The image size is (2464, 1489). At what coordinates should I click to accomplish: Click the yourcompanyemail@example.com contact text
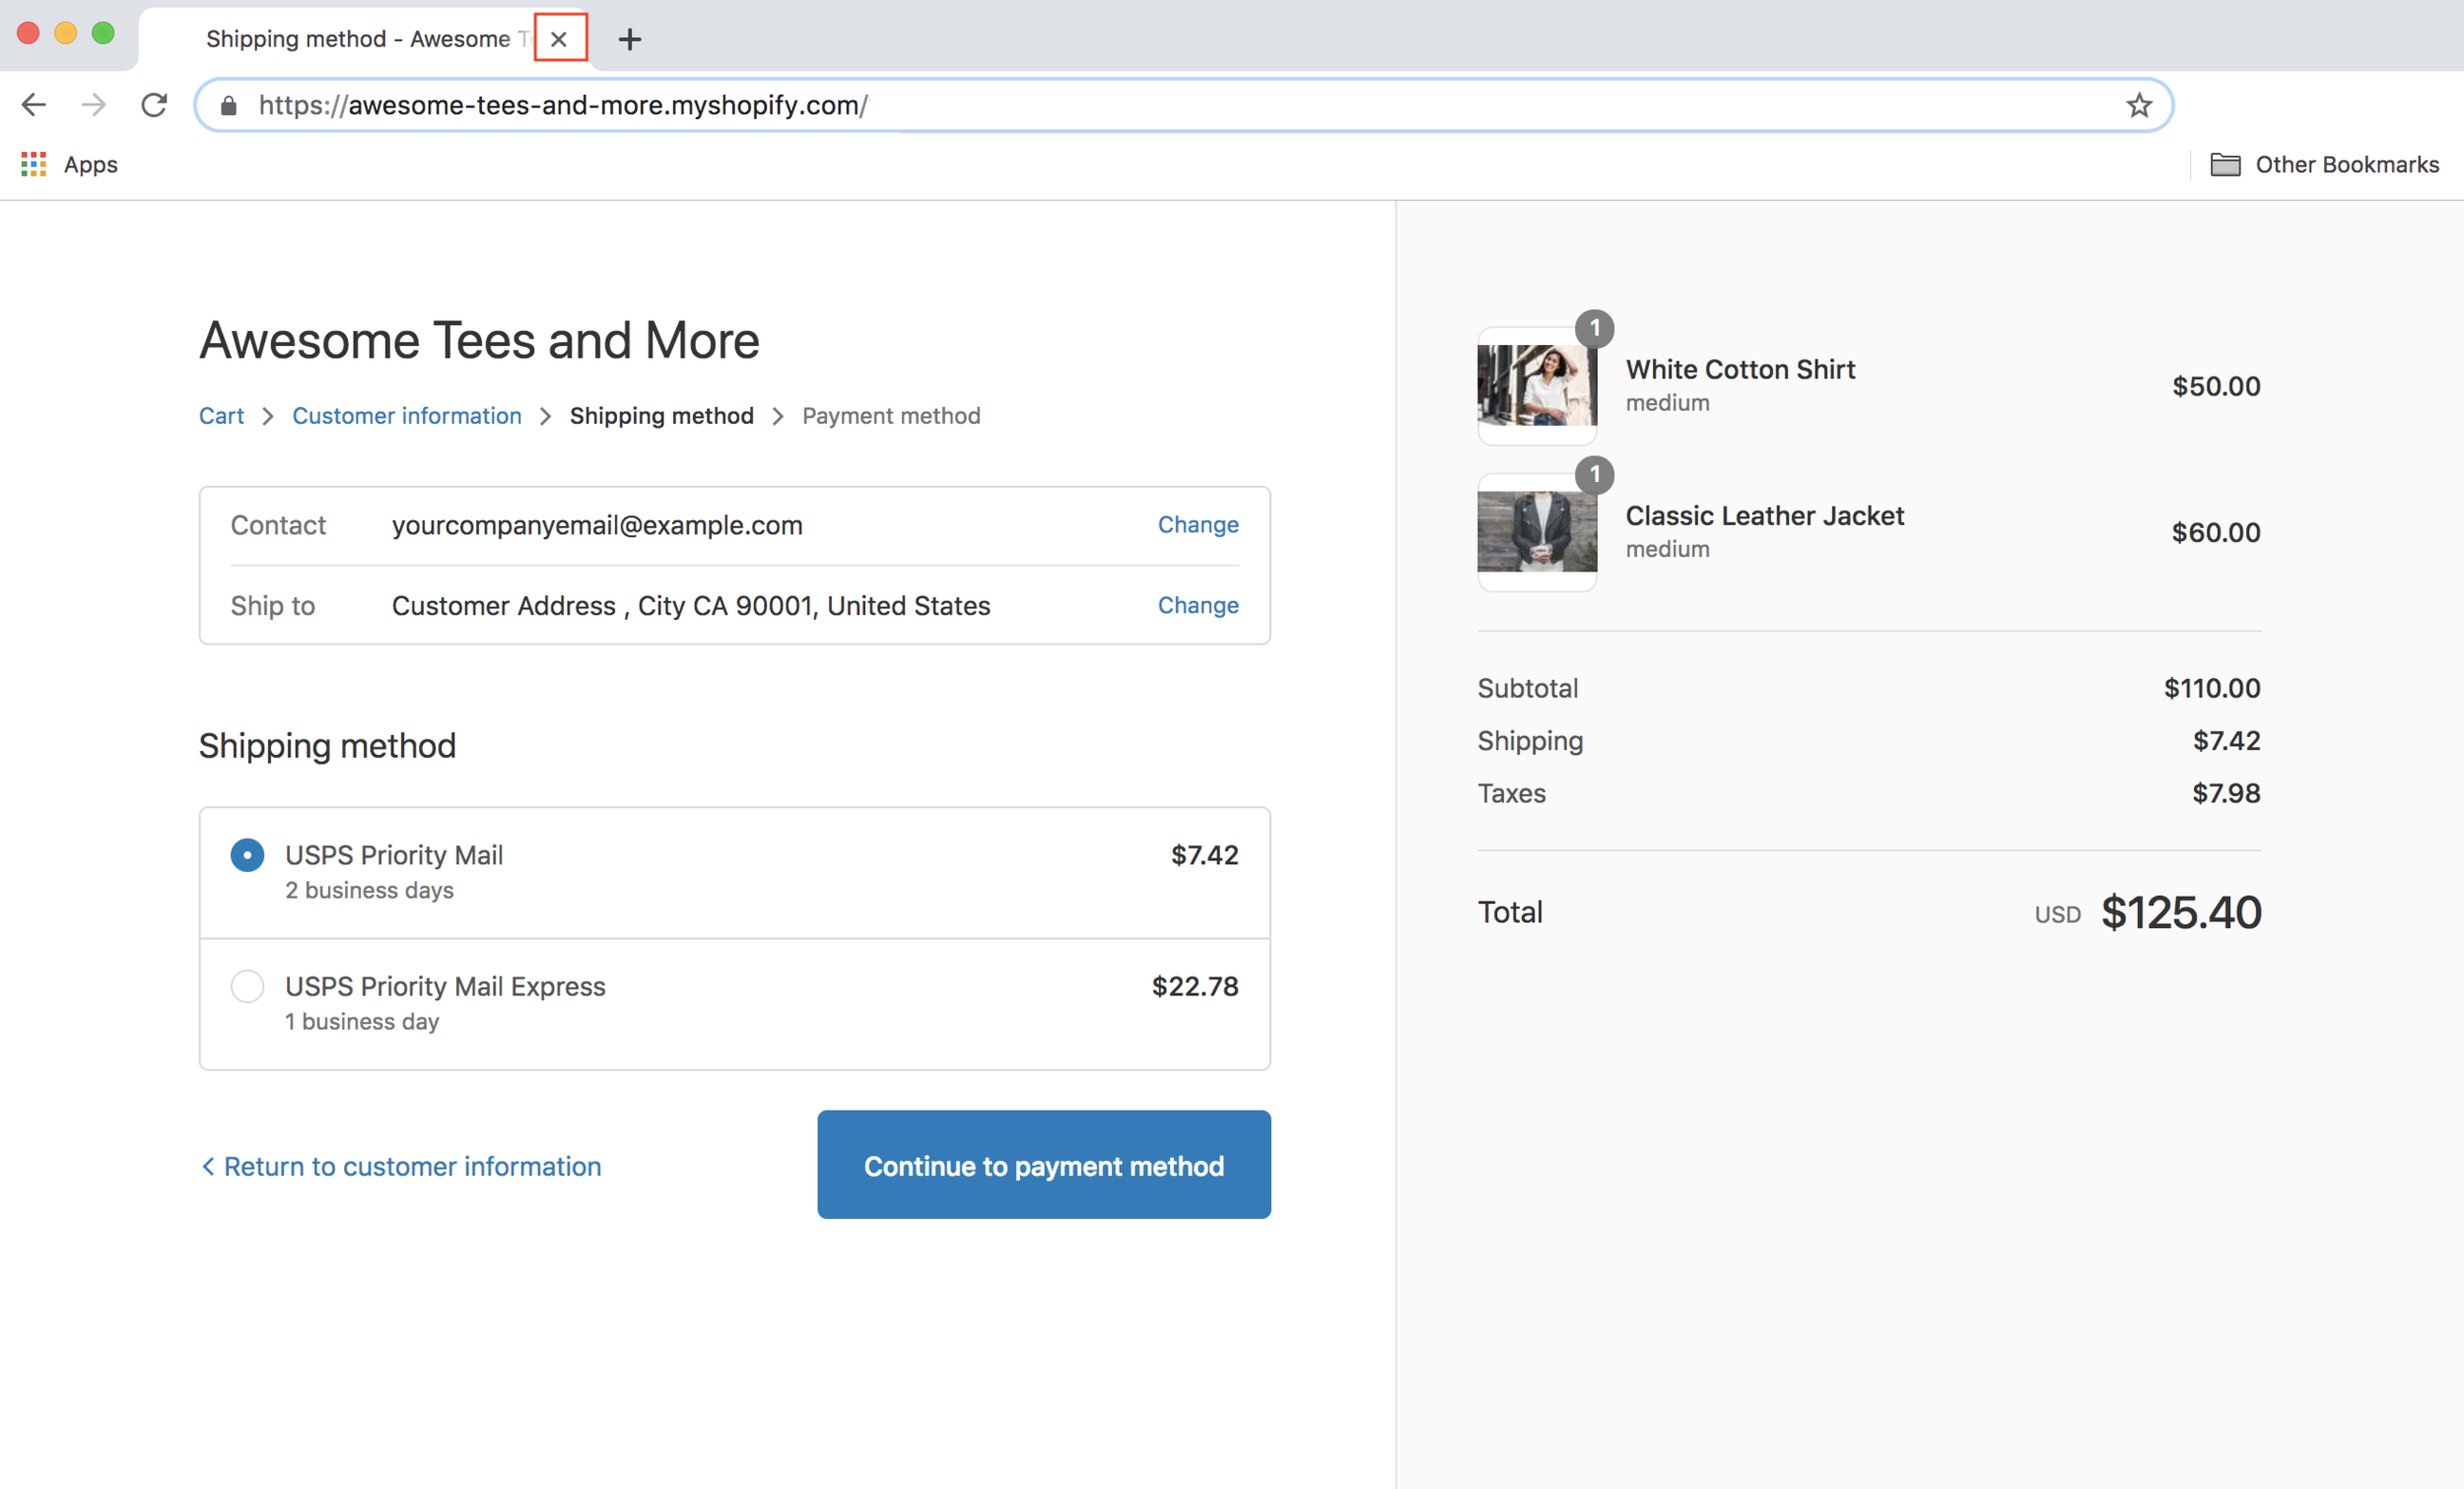[x=597, y=525]
